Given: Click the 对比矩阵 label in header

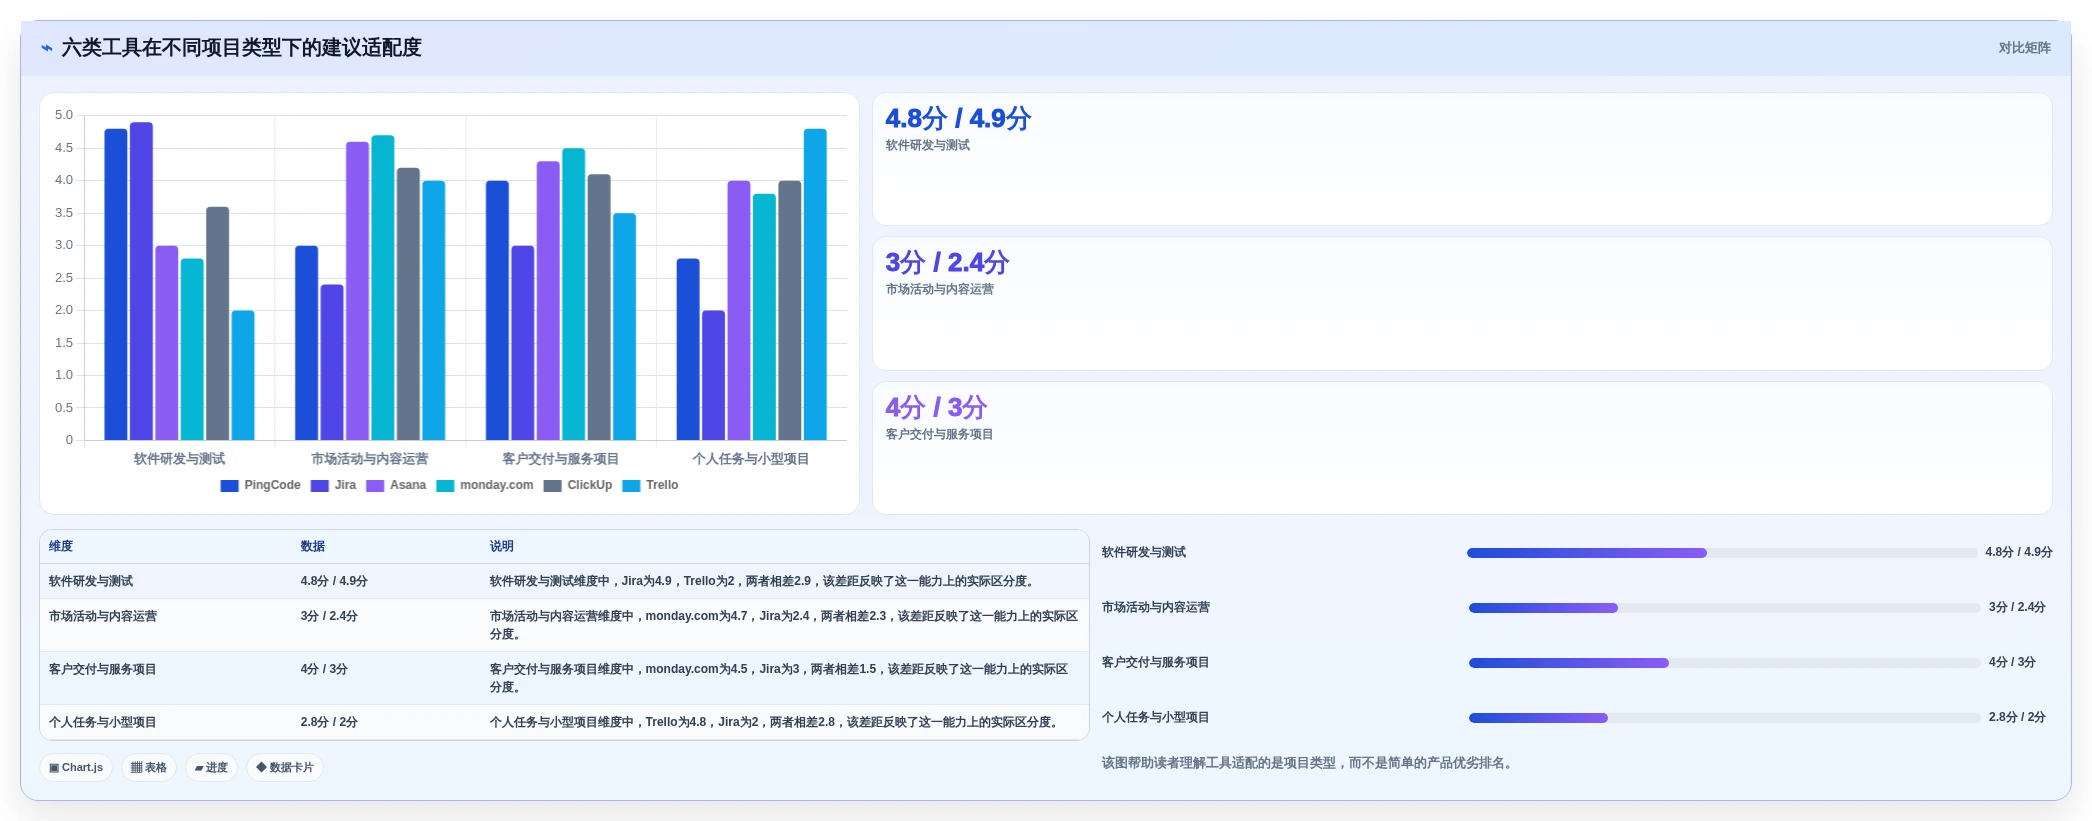Looking at the screenshot, I should pos(2024,48).
